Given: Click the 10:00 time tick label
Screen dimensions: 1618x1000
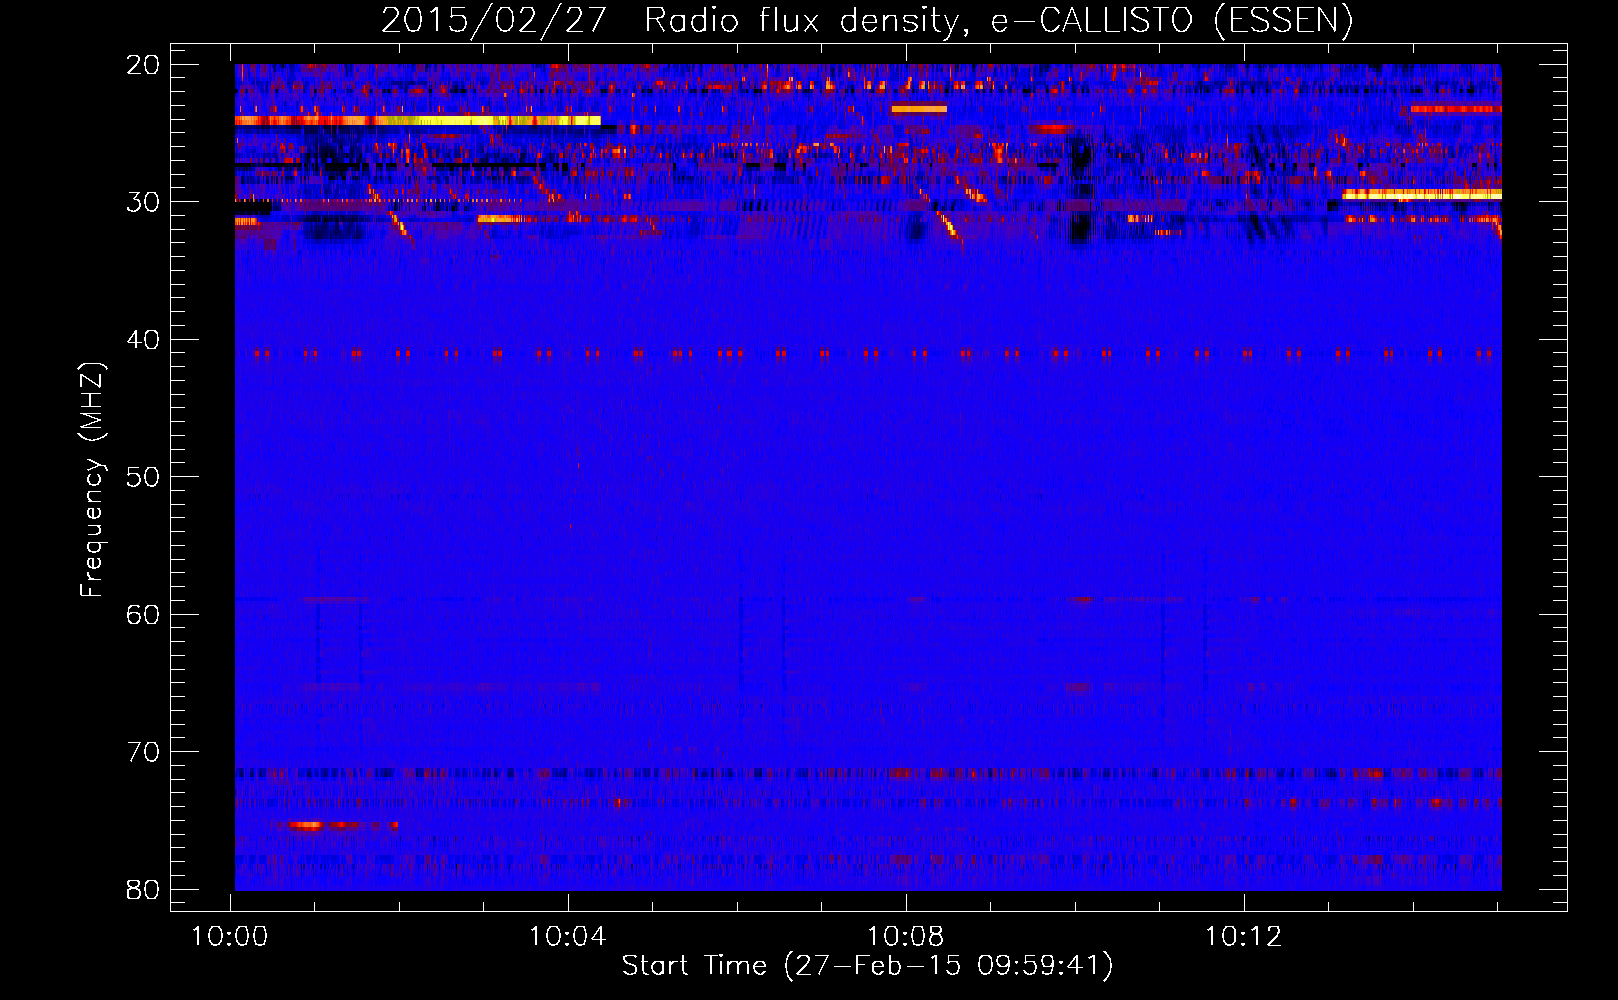Looking at the screenshot, I should pyautogui.click(x=230, y=937).
